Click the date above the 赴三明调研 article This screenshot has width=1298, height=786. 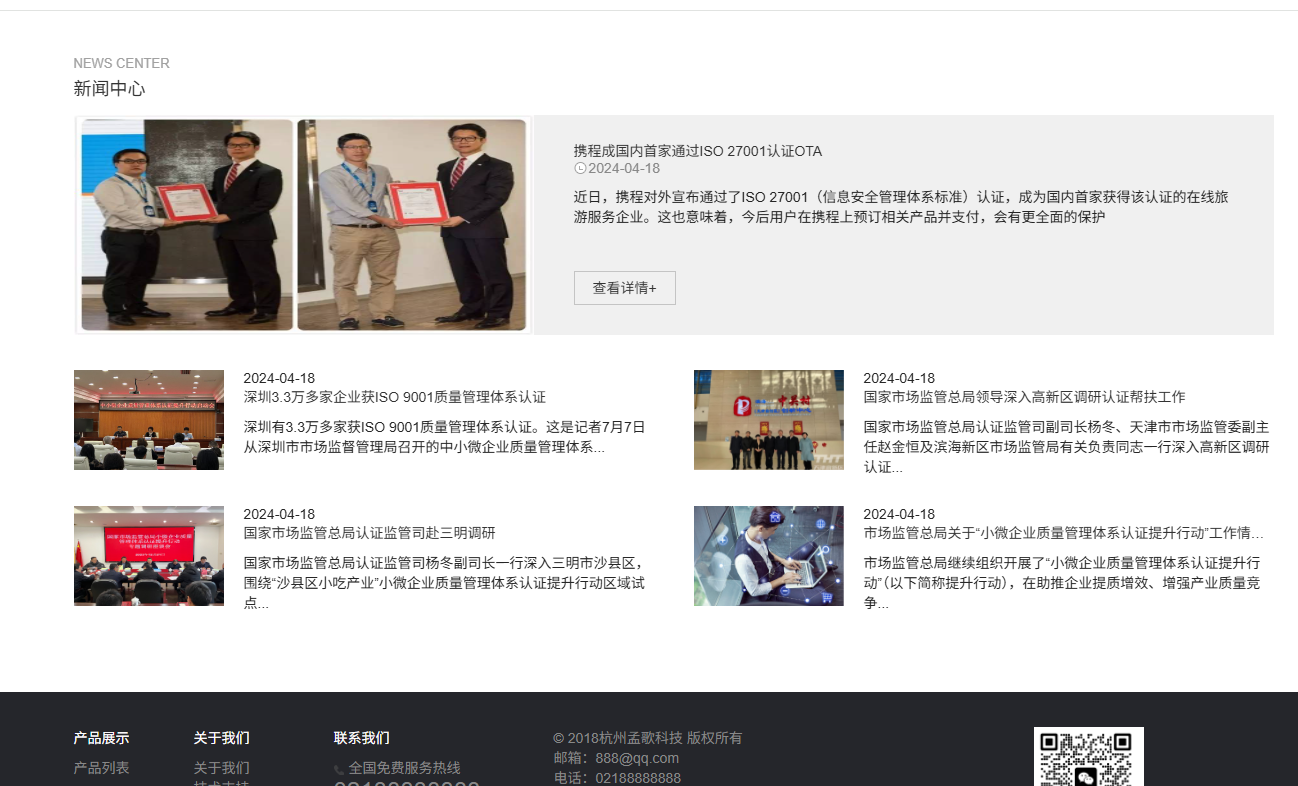point(279,514)
